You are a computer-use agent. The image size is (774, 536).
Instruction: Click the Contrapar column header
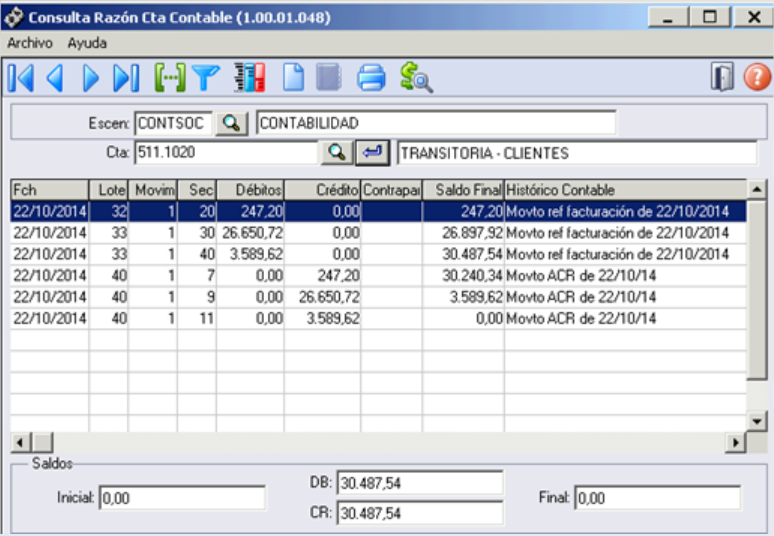coord(391,190)
